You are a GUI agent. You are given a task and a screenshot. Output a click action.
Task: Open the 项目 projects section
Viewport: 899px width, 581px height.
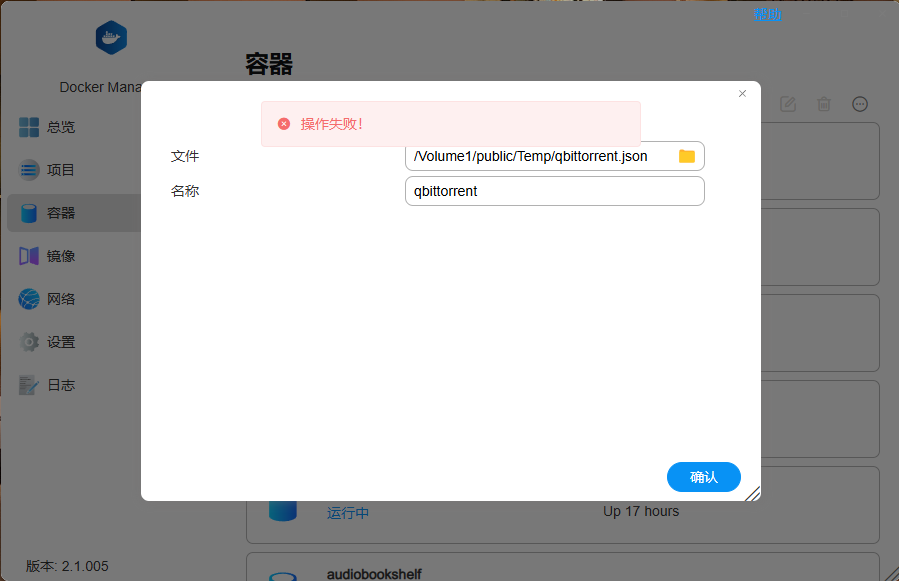(x=73, y=170)
